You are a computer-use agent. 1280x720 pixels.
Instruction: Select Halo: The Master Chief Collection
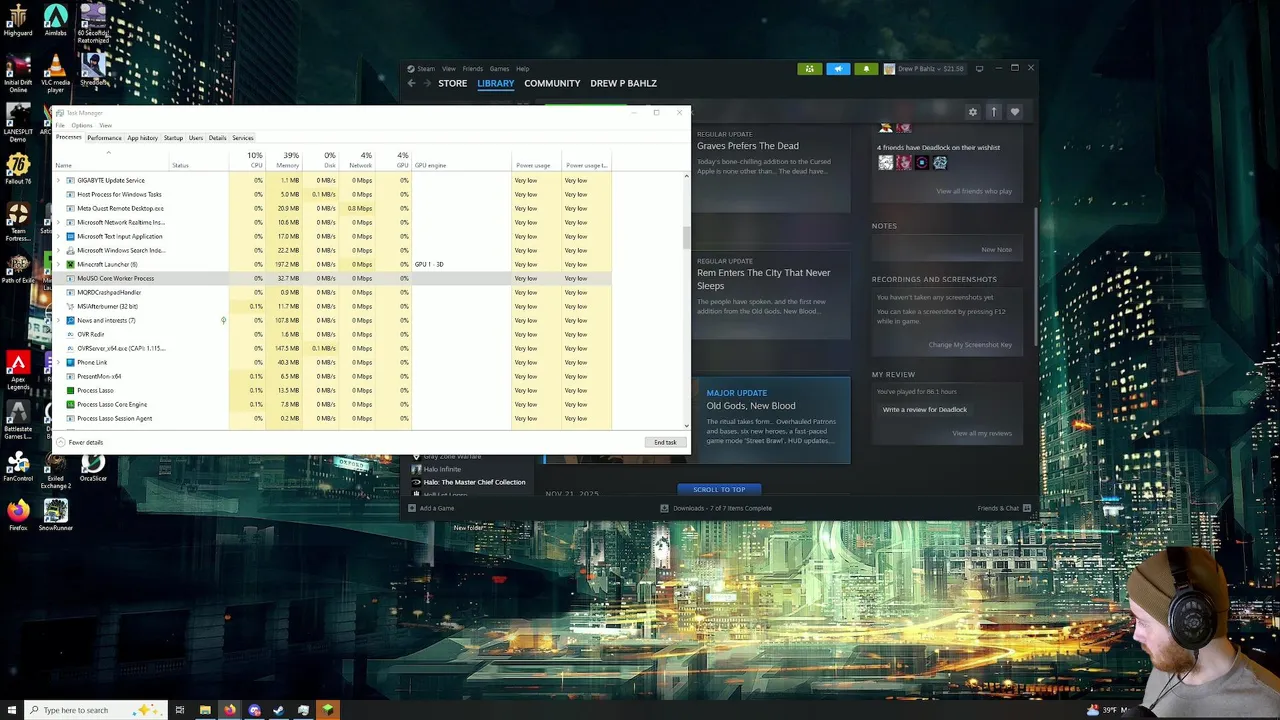(x=474, y=482)
